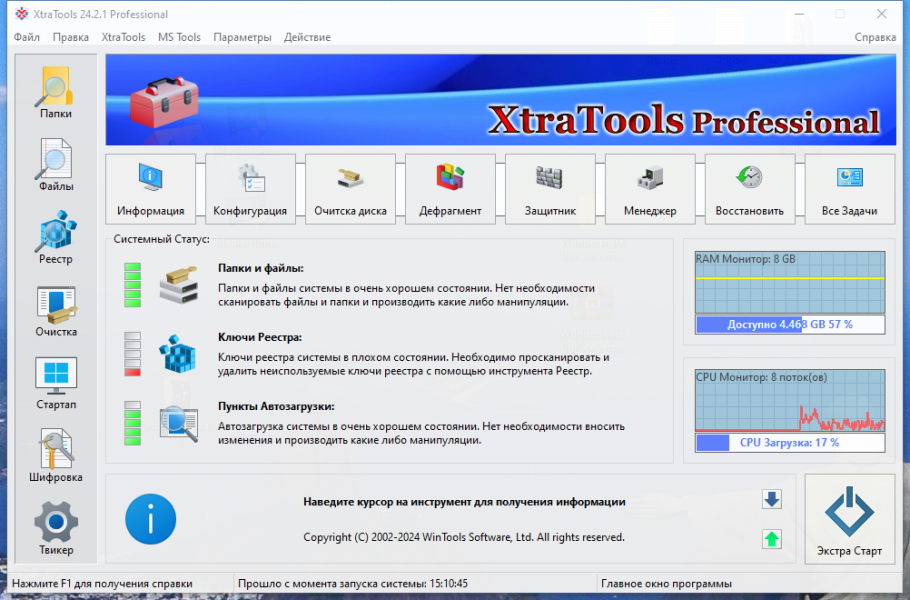The height and width of the screenshot is (600, 910).
Task: Click the blue info circle icon
Action: 150,519
